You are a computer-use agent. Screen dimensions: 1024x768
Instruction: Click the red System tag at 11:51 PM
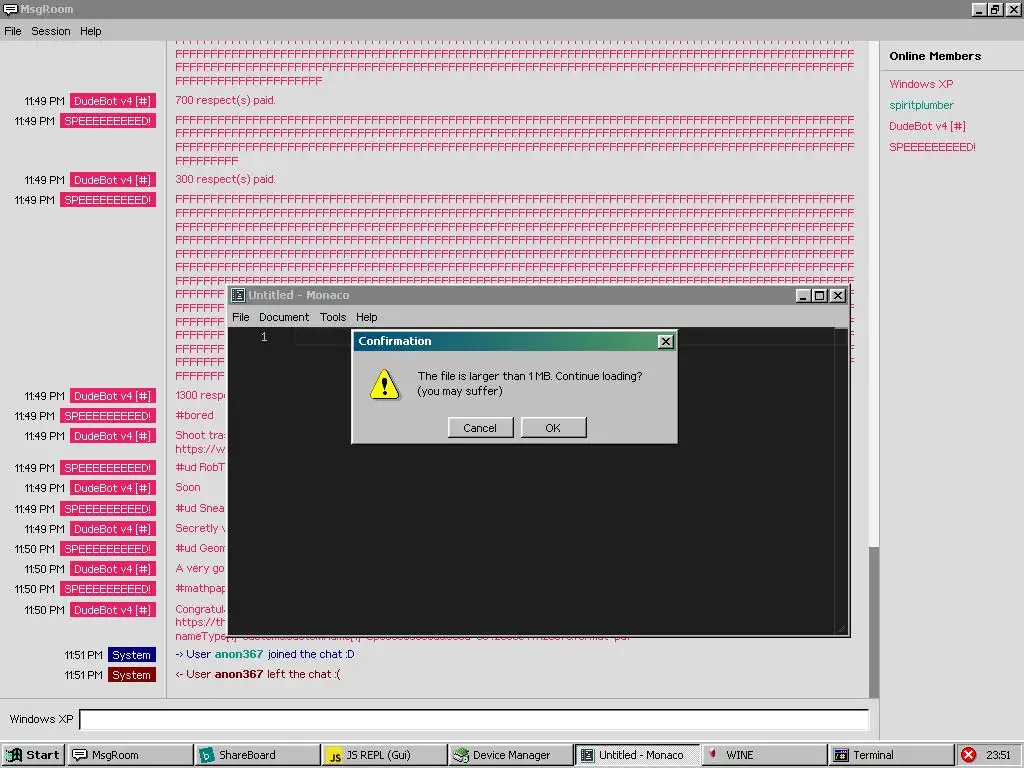click(131, 675)
